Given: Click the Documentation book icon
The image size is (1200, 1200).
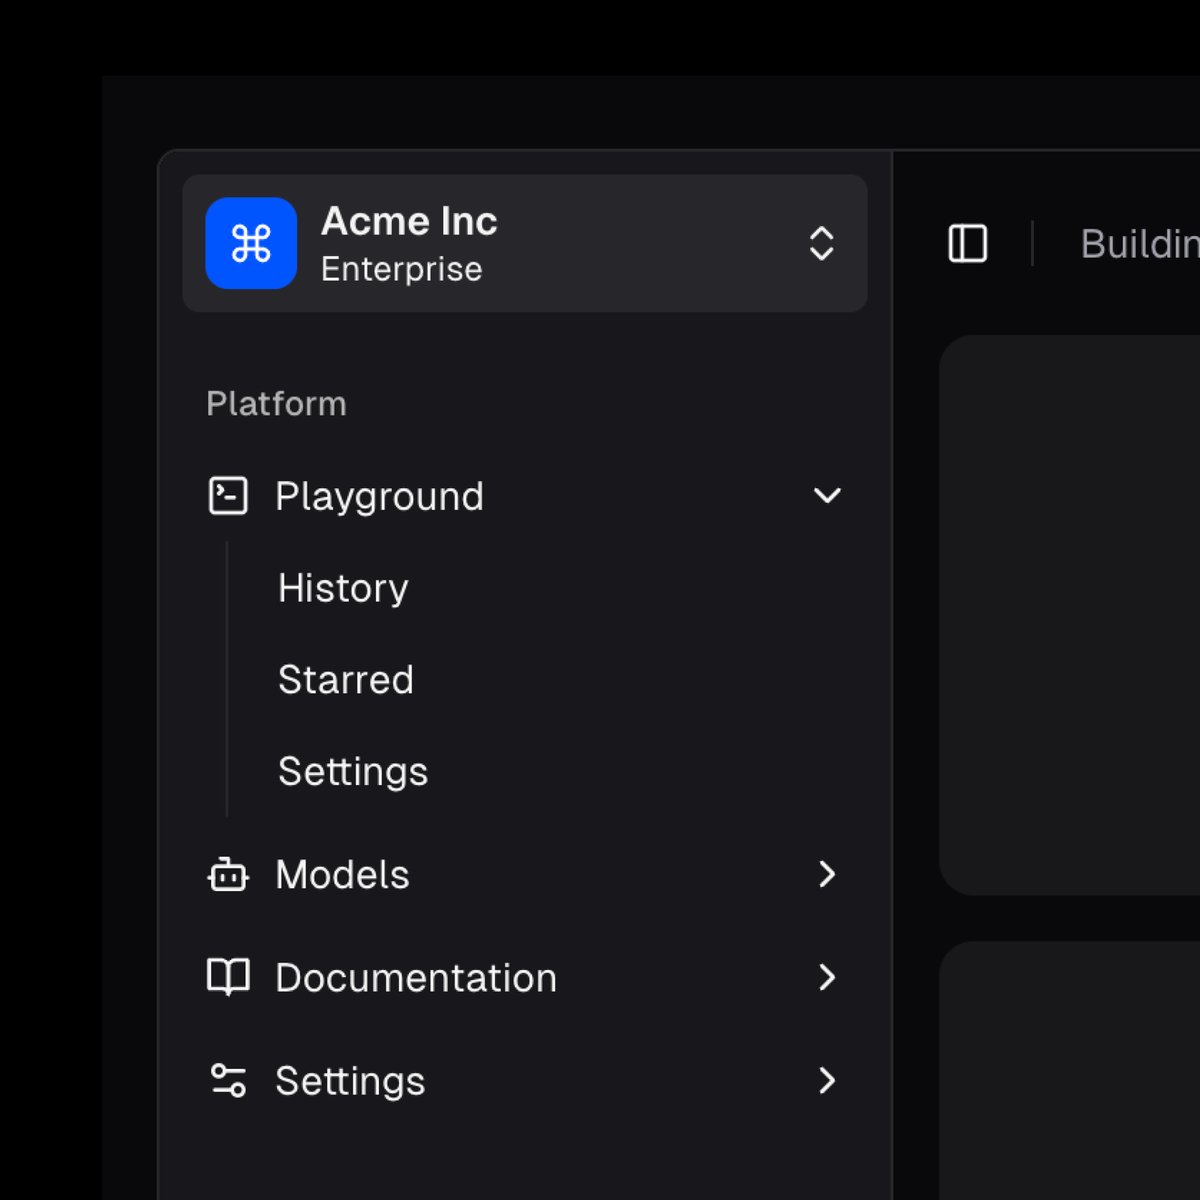Looking at the screenshot, I should (x=228, y=977).
